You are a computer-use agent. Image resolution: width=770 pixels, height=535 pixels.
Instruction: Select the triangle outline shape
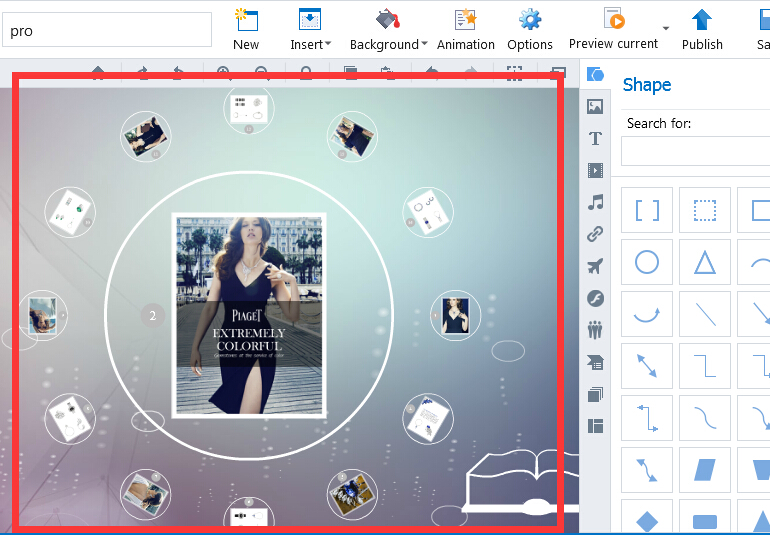[705, 262]
